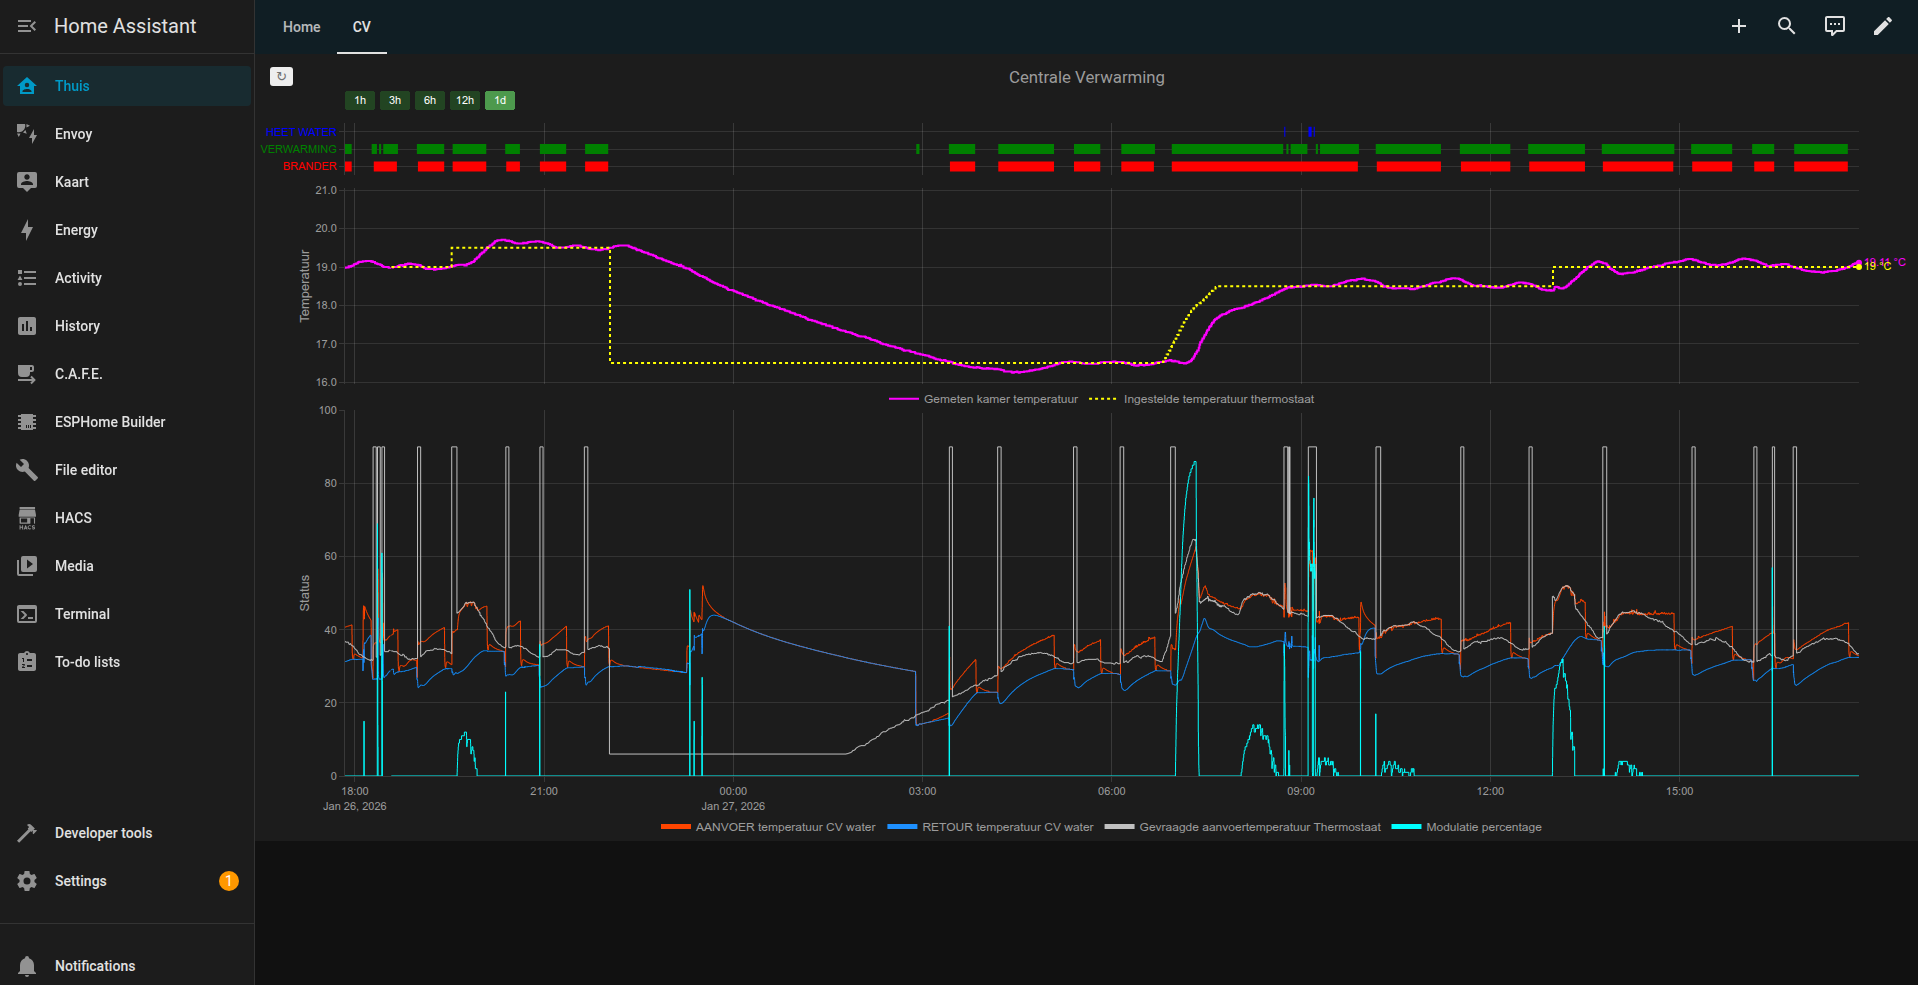Open the Notifications panel
The height and width of the screenshot is (985, 1918).
tap(95, 966)
